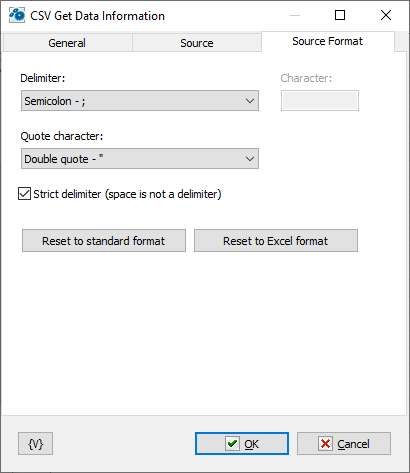Screen dimensions: 410x473
Task: Minimize the dialog window
Action: coord(295,15)
